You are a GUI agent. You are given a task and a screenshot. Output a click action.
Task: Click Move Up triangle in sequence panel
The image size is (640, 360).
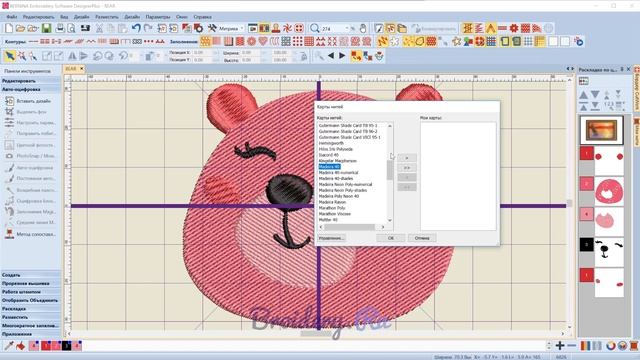click(x=584, y=95)
